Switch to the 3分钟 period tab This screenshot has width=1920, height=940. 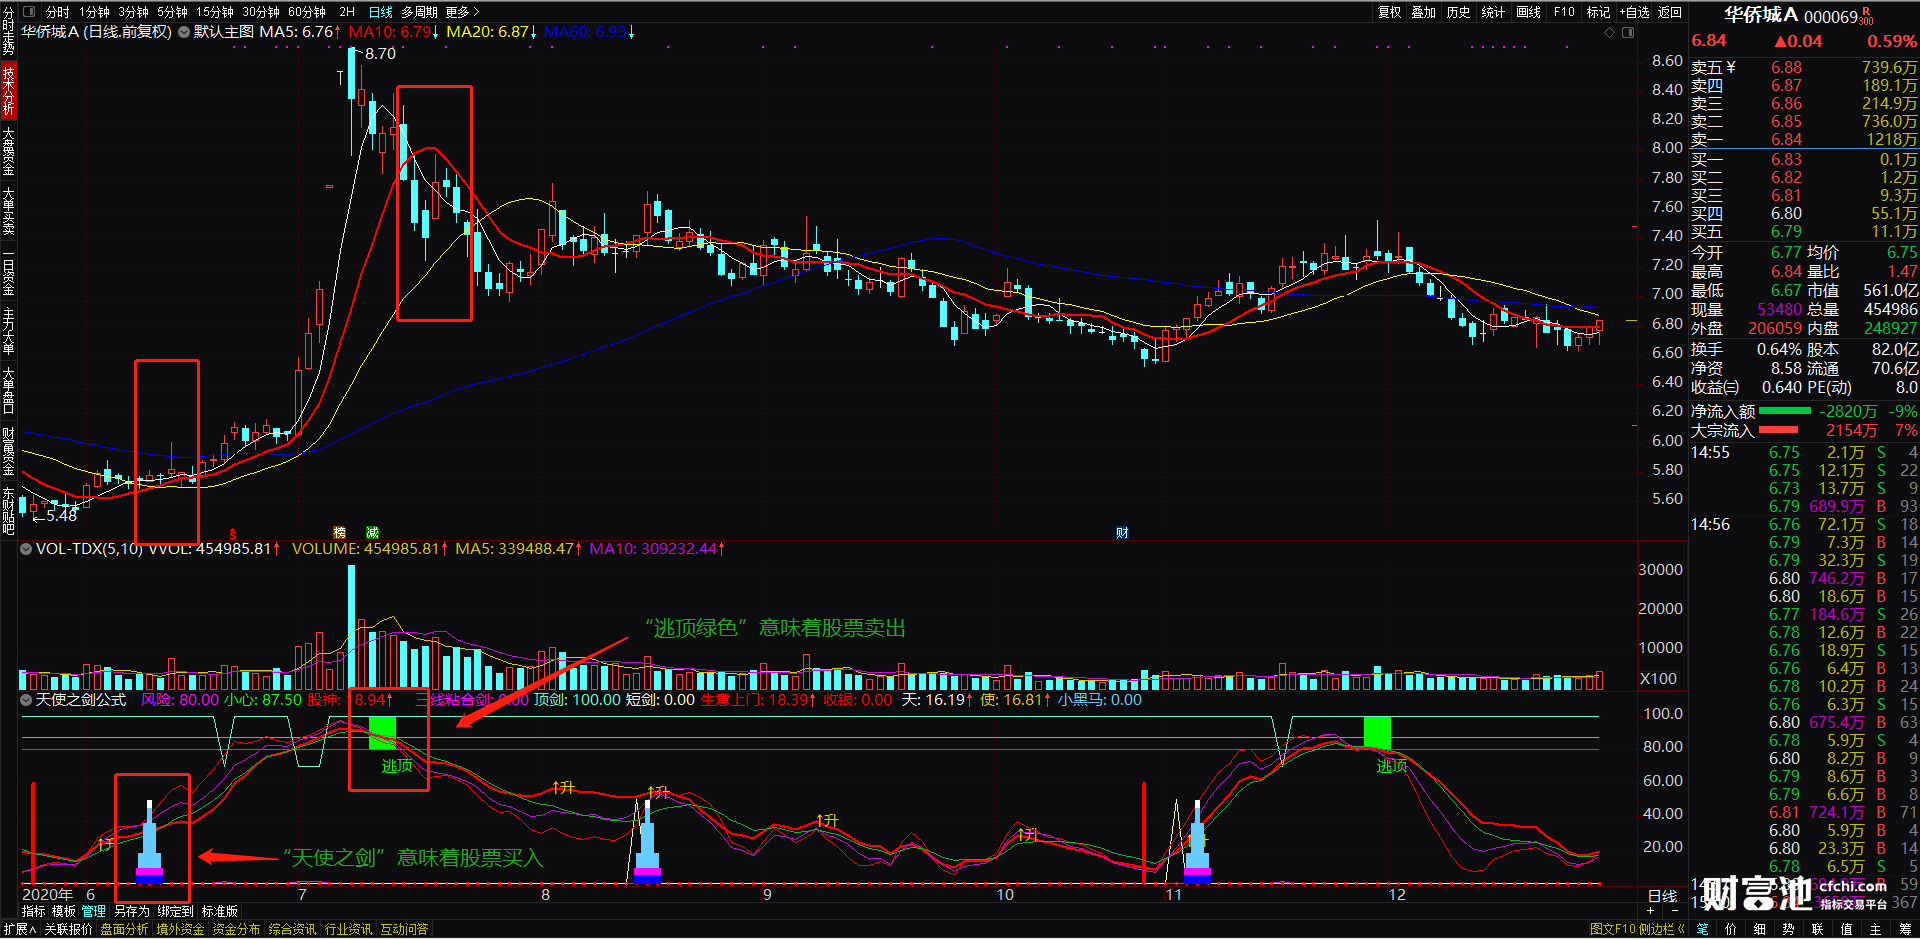pos(133,12)
